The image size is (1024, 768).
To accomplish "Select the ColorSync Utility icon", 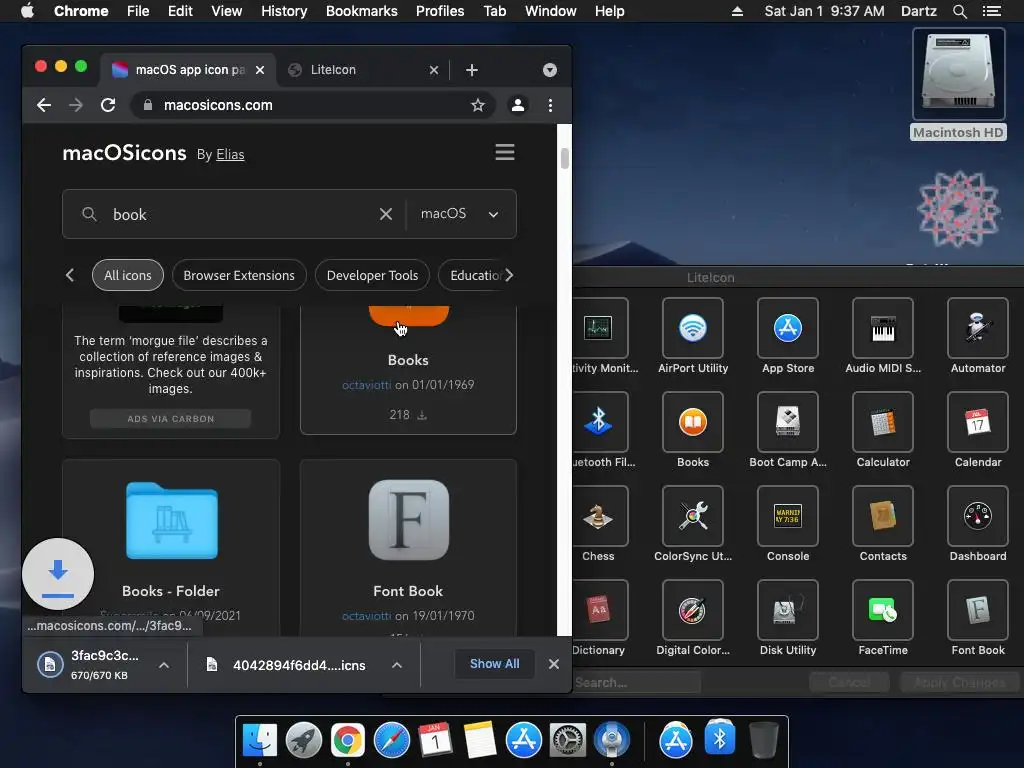I will (692, 516).
